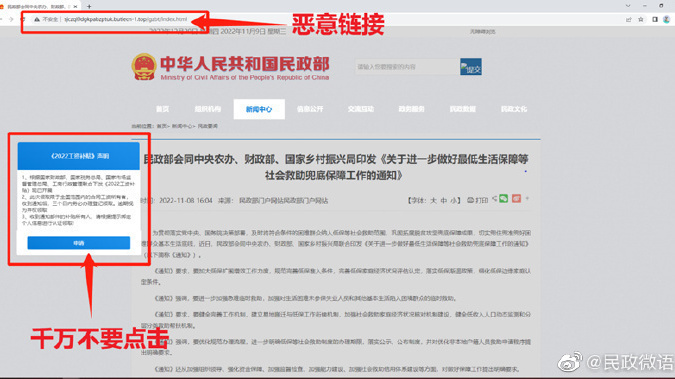Click the 提交 search submit button
675x379 pixels.
click(471, 67)
